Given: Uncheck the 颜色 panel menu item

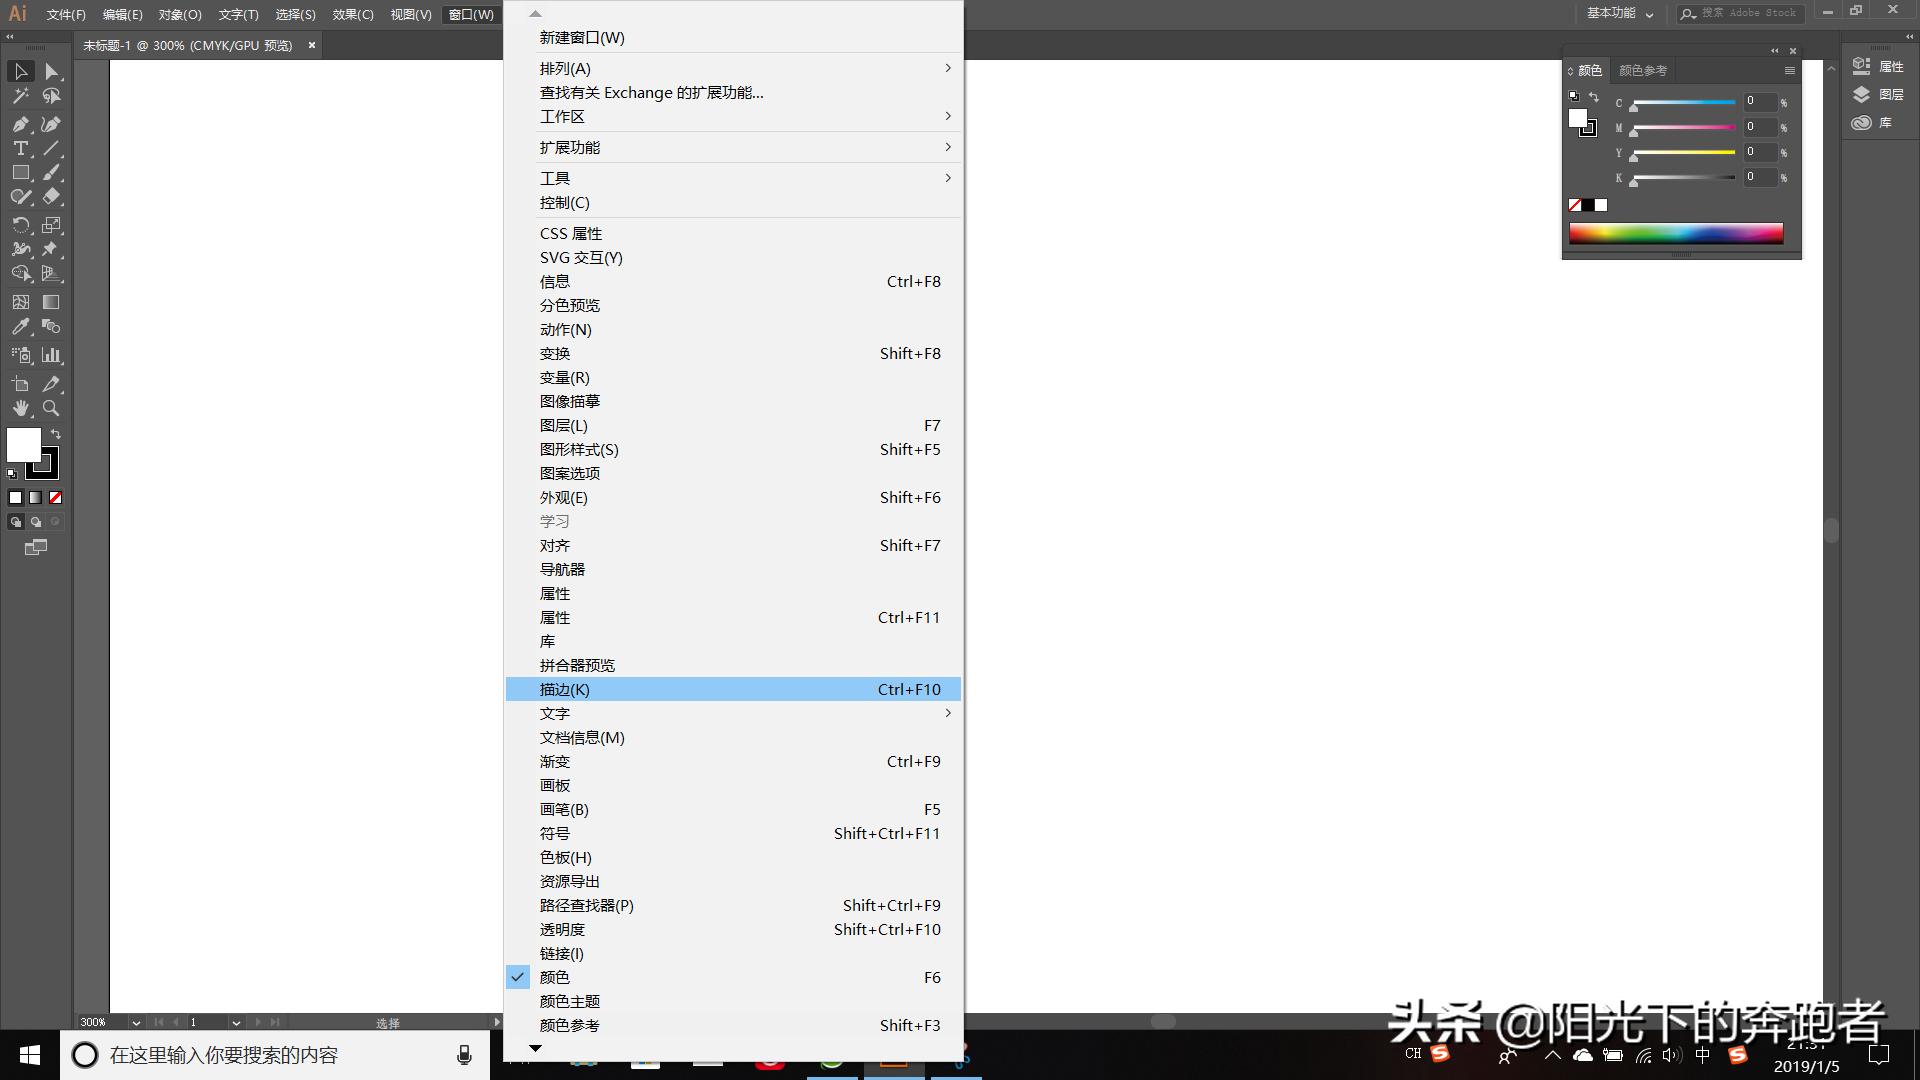Looking at the screenshot, I should pos(554,977).
